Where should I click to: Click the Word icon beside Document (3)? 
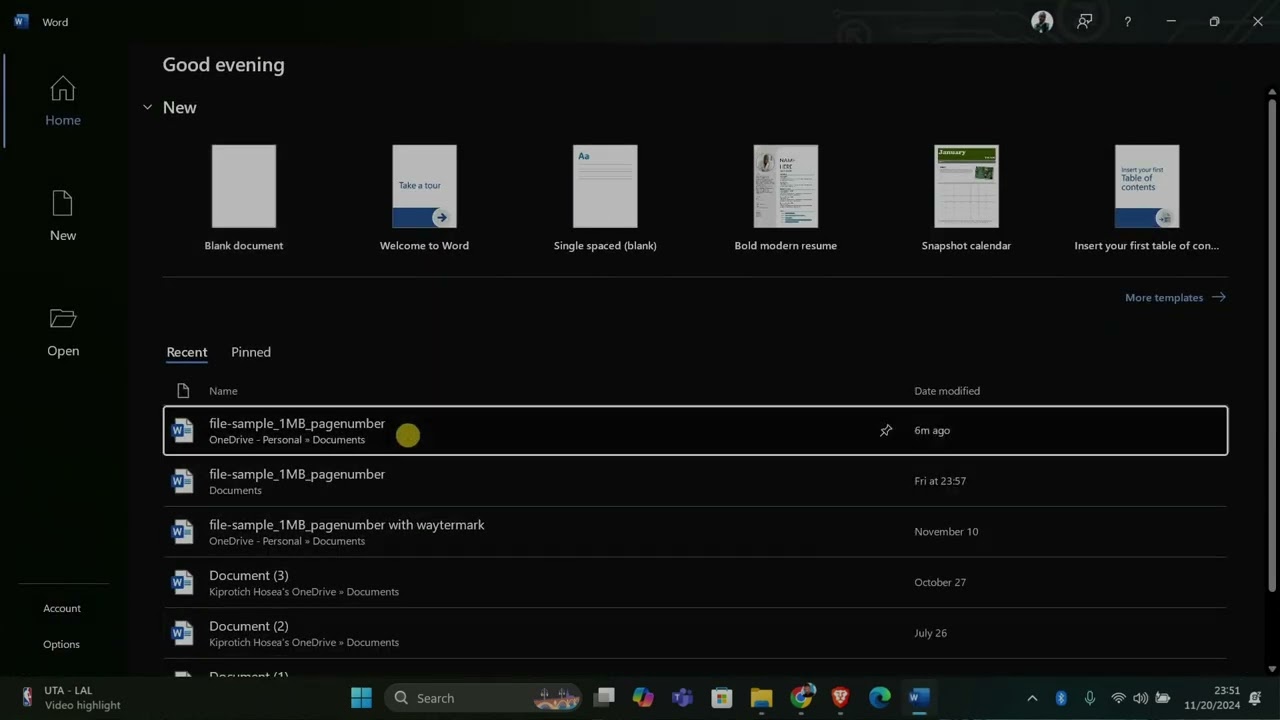tap(182, 582)
